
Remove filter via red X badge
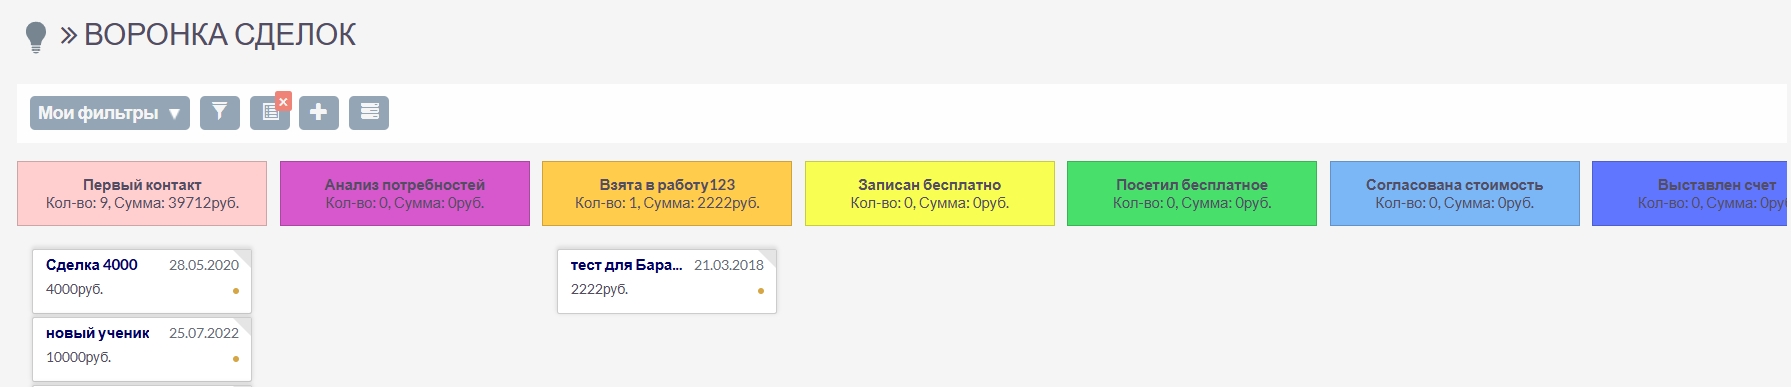tap(283, 101)
